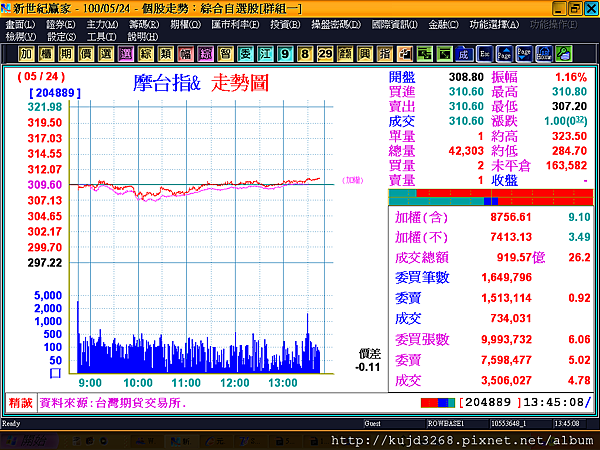Click the 興 toolbar button

click(x=365, y=54)
